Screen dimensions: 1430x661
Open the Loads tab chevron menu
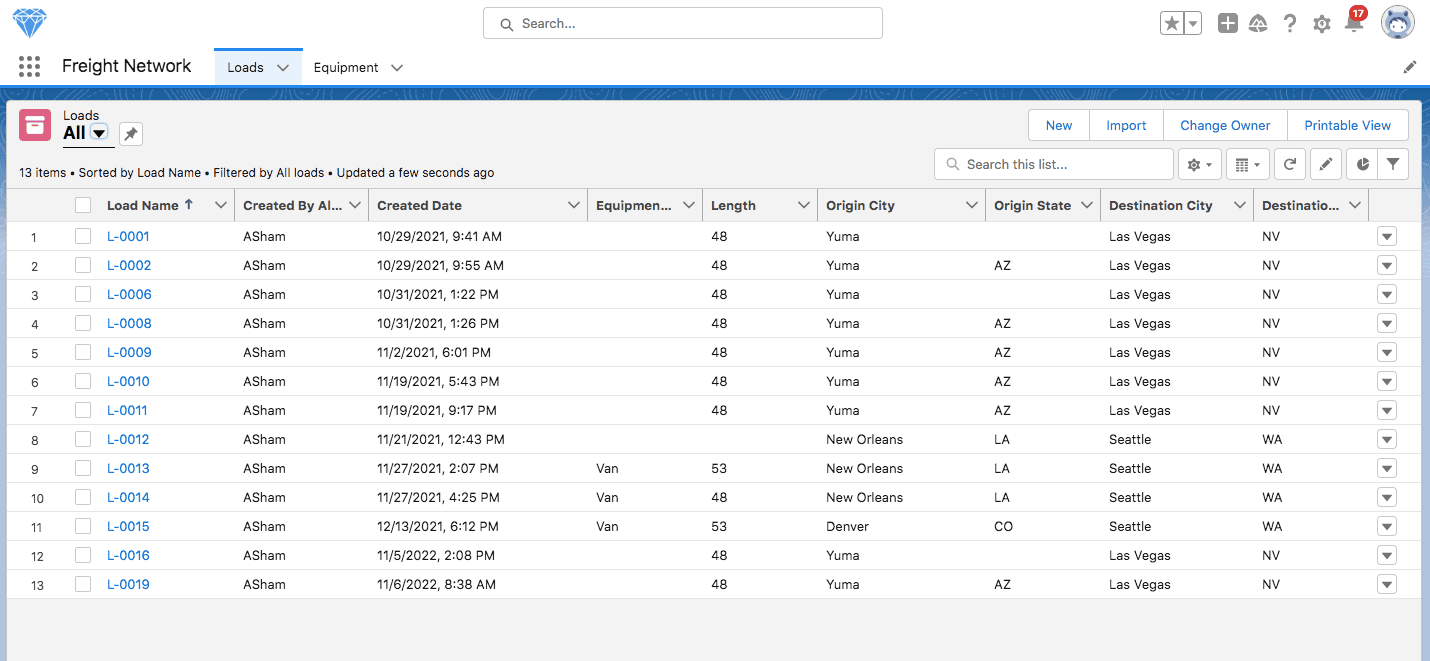(283, 68)
